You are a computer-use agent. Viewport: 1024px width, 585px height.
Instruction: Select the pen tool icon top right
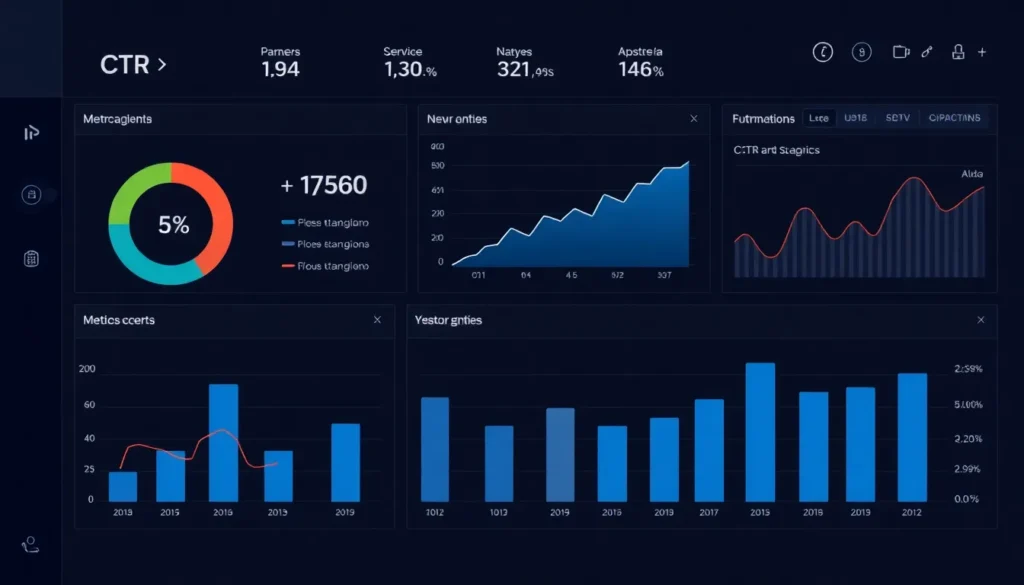926,52
